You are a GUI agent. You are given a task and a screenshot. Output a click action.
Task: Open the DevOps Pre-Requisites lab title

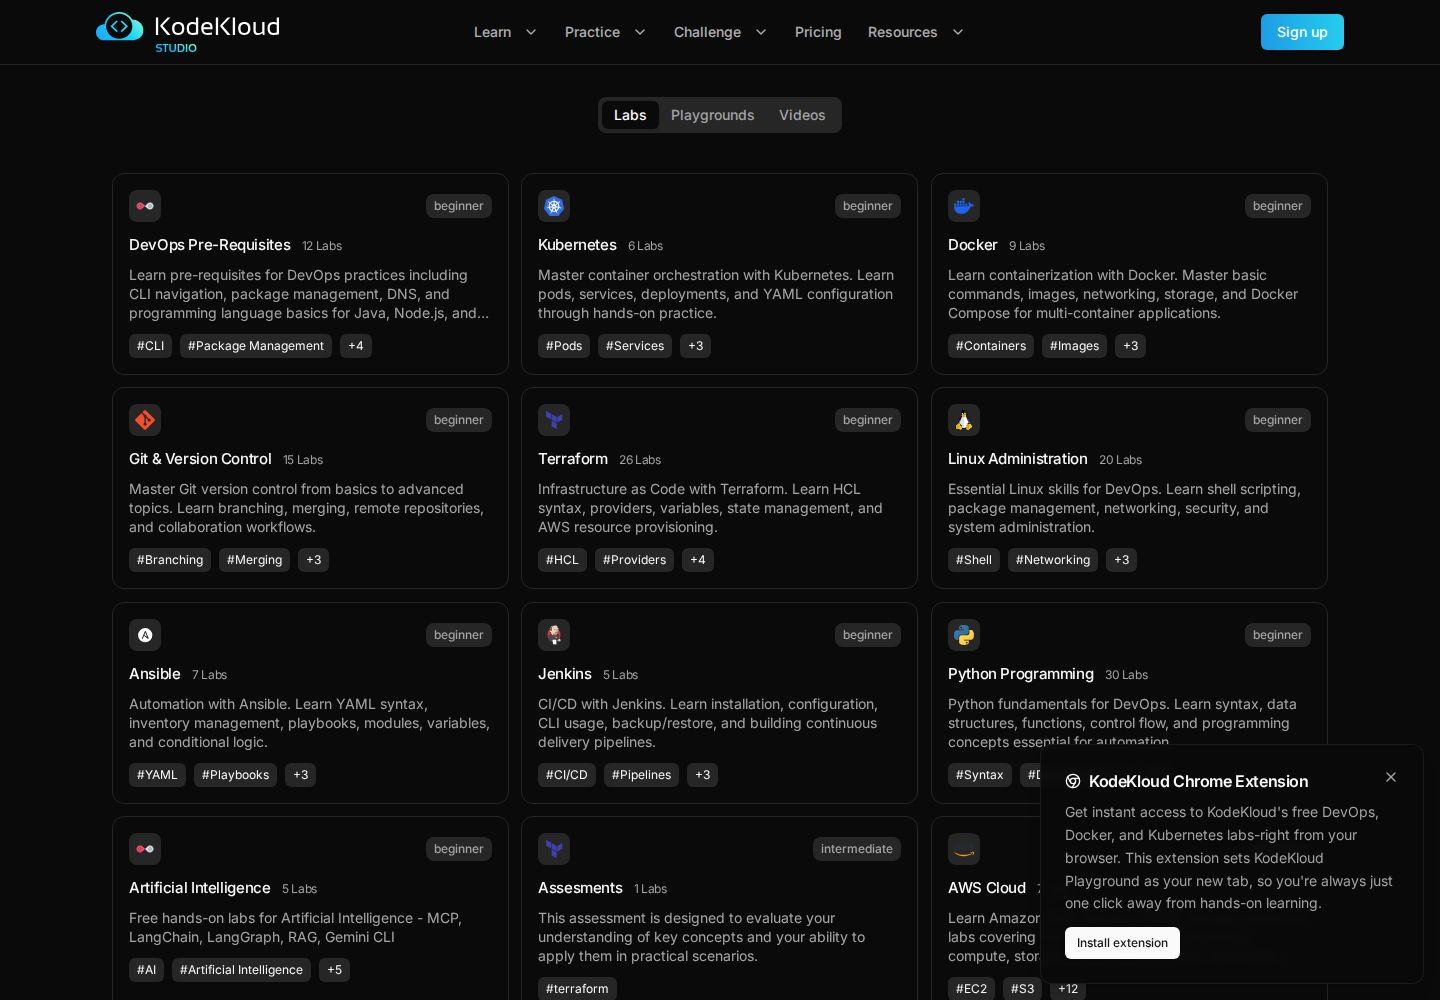[210, 245]
